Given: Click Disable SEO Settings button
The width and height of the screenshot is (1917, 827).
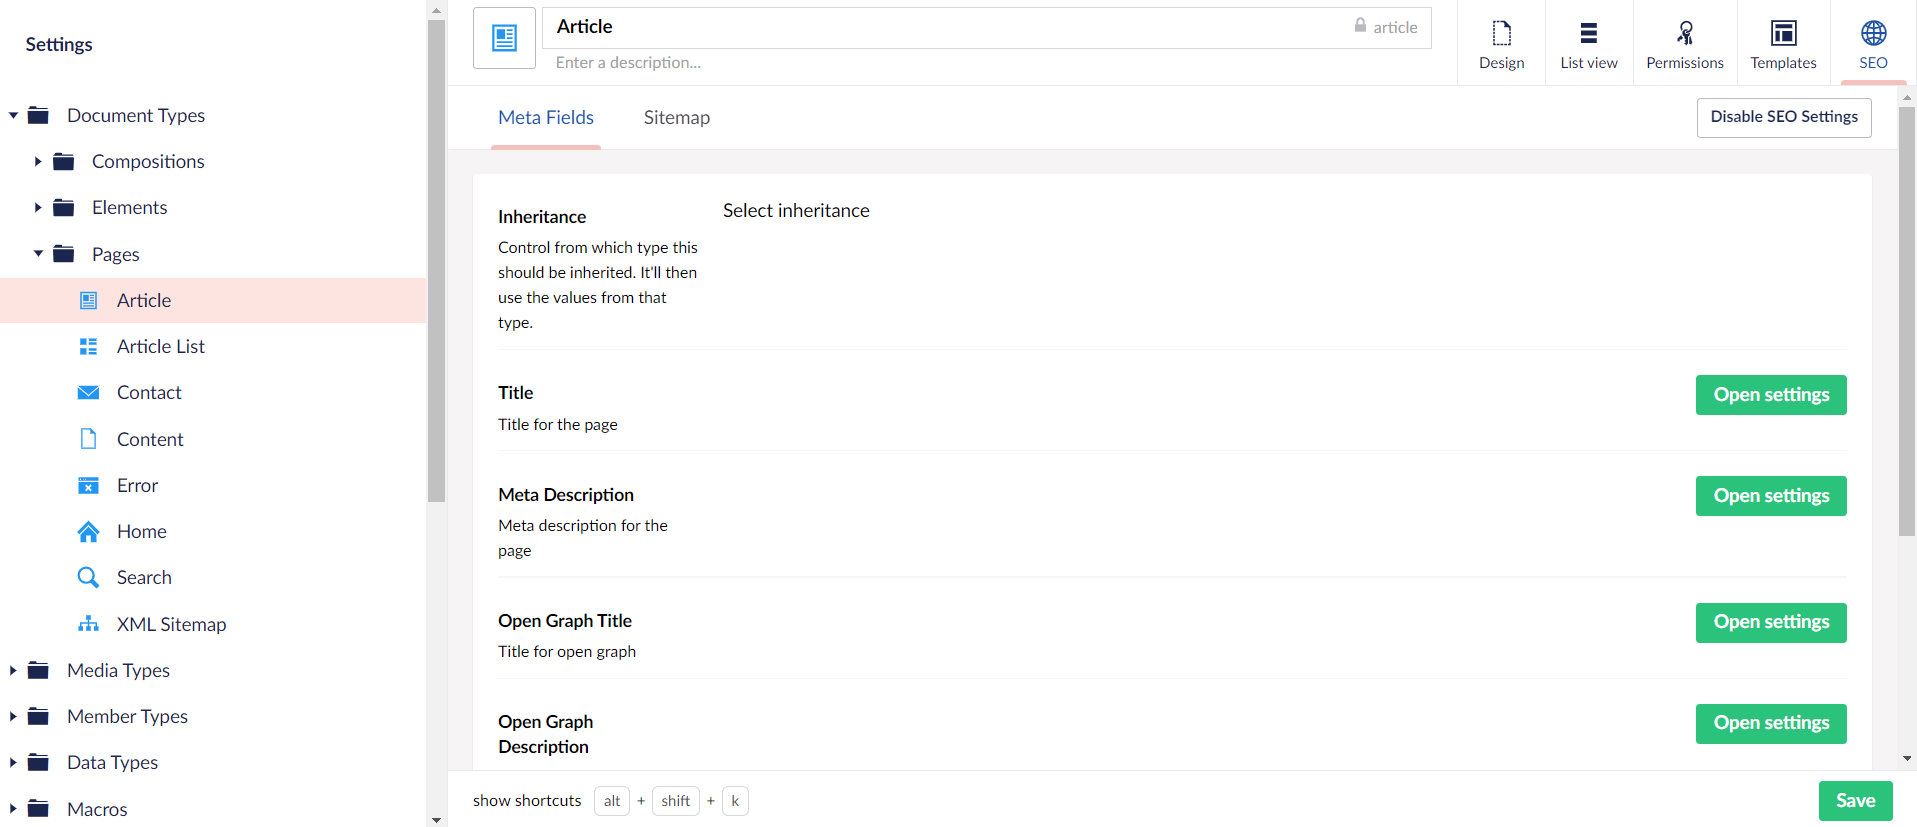Looking at the screenshot, I should pos(1783,117).
